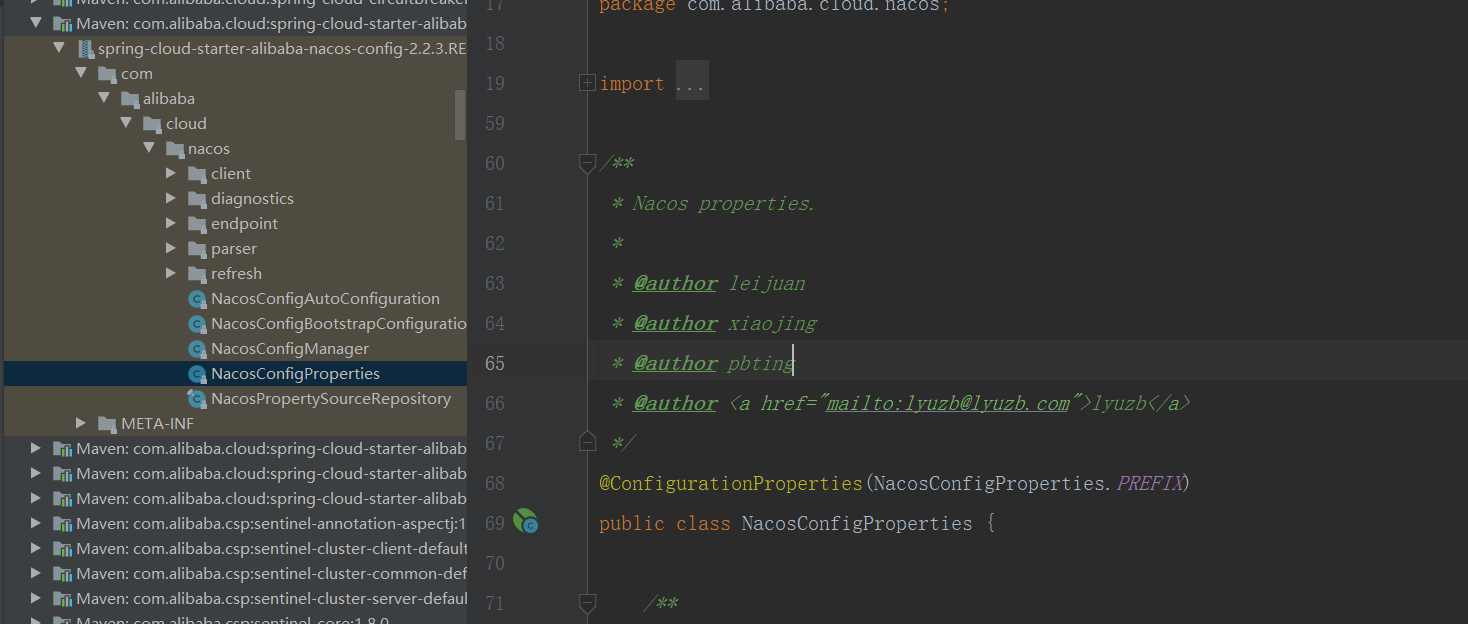Click the NacosConfigProperties class icon in tree

click(x=197, y=374)
